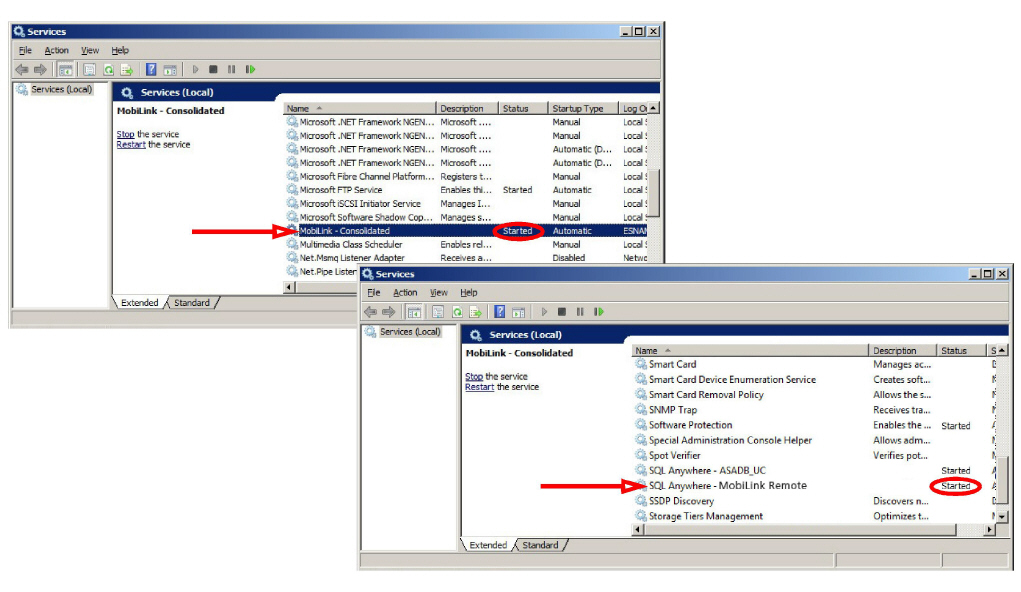Screen dimensions: 1021x592
Task: Open Action menu in front Services window
Action: tap(405, 292)
